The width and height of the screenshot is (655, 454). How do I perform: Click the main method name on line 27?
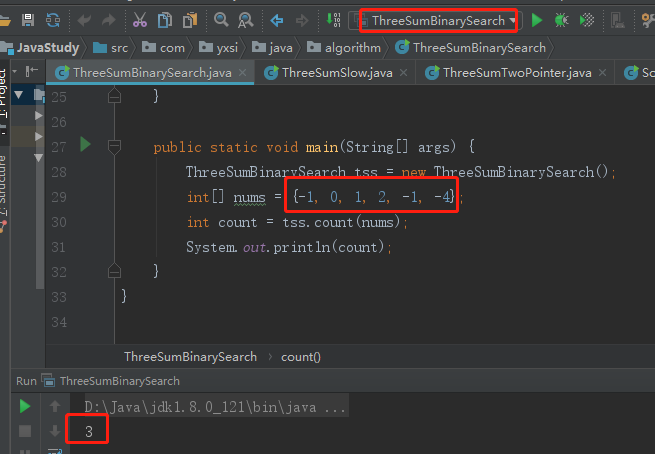pos(322,147)
